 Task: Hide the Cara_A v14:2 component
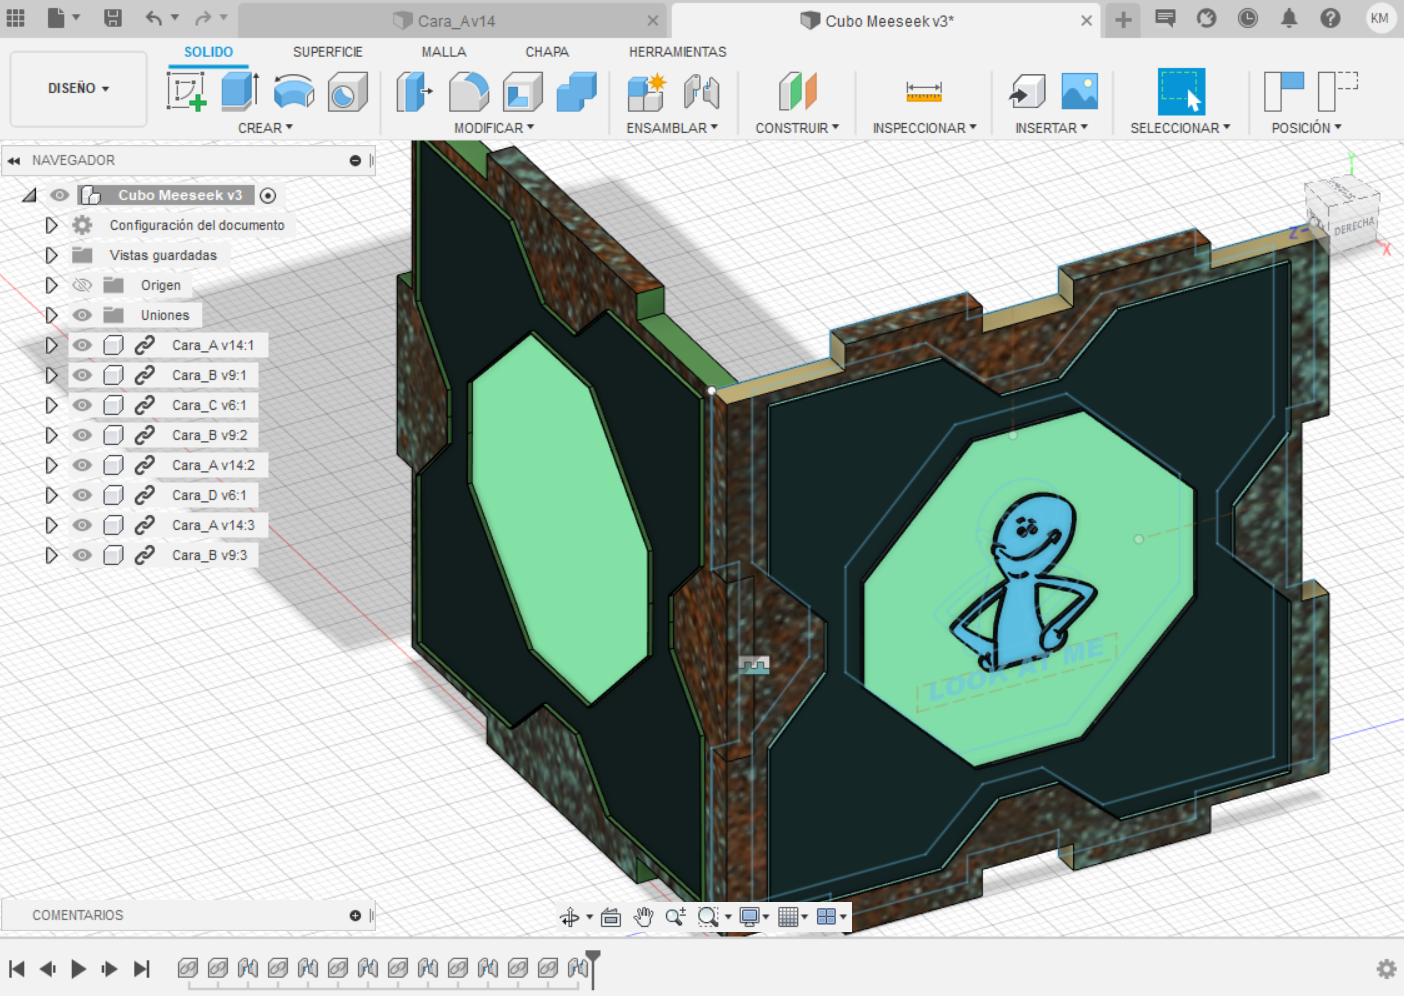click(x=82, y=465)
